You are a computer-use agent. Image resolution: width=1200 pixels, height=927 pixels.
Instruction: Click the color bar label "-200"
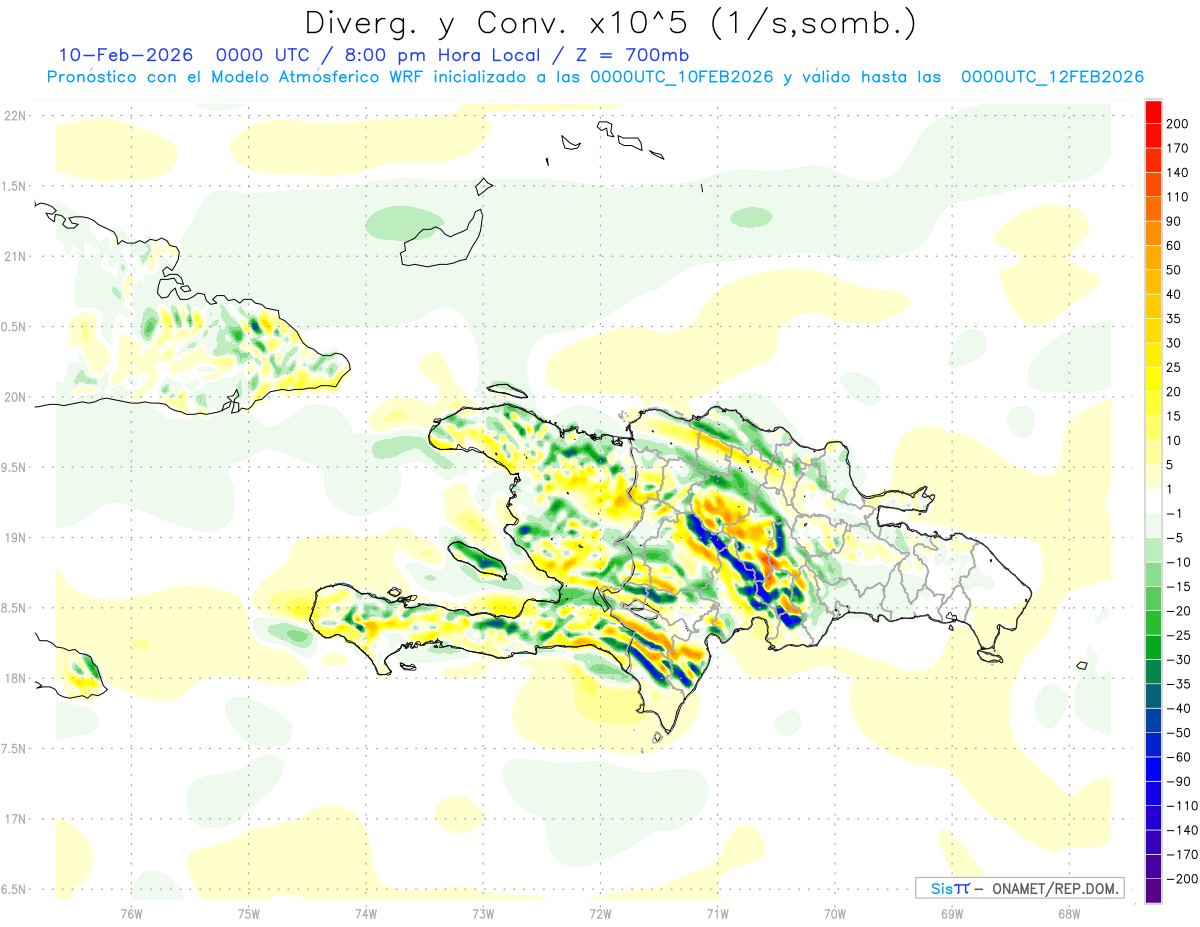pos(1183,879)
